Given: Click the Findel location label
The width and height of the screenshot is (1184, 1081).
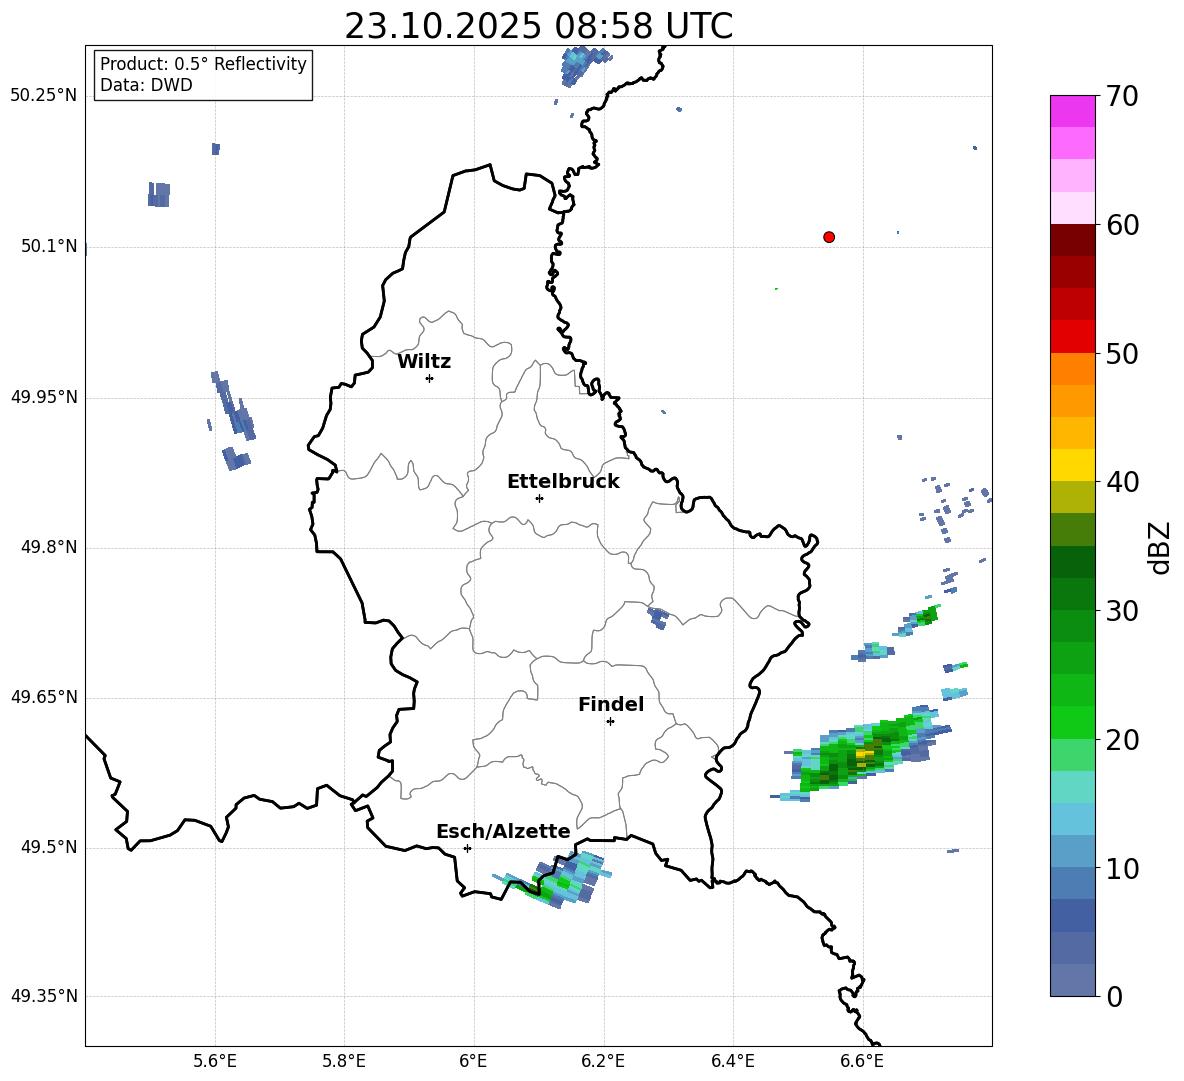Looking at the screenshot, I should pyautogui.click(x=611, y=704).
